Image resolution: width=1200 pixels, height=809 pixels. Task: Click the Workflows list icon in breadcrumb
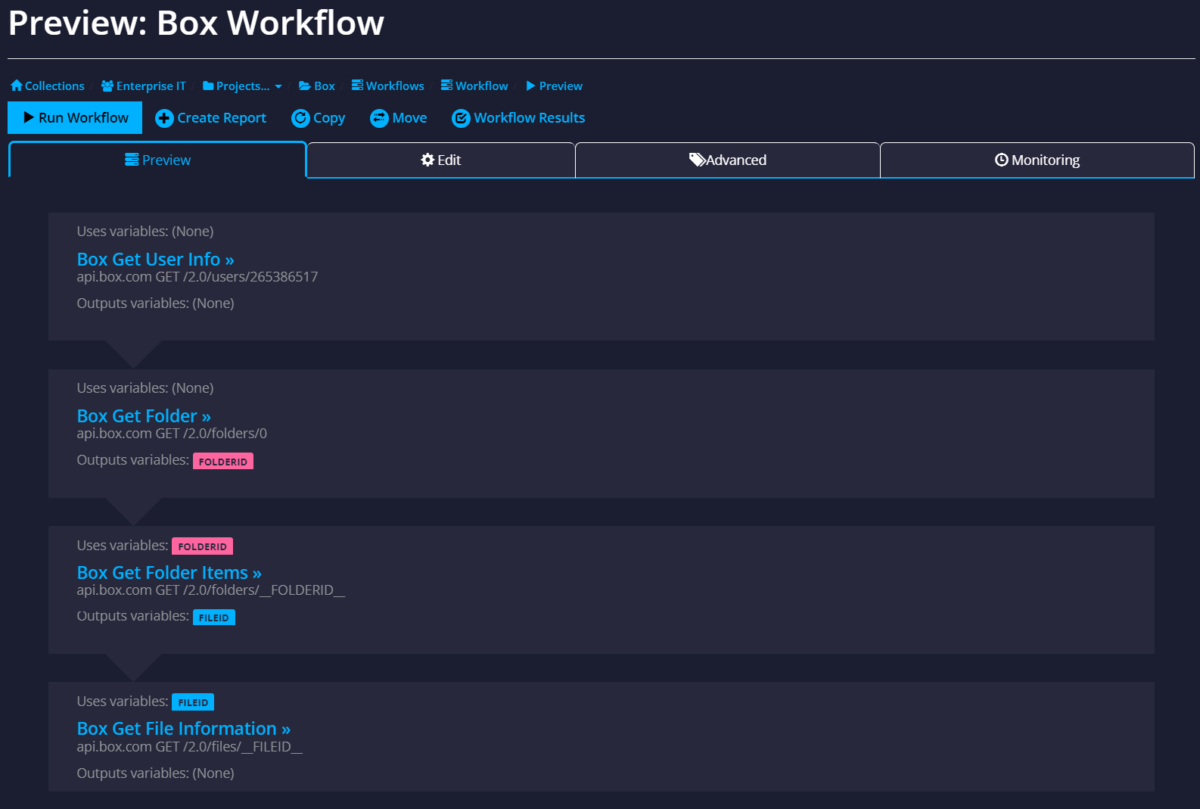tap(357, 86)
